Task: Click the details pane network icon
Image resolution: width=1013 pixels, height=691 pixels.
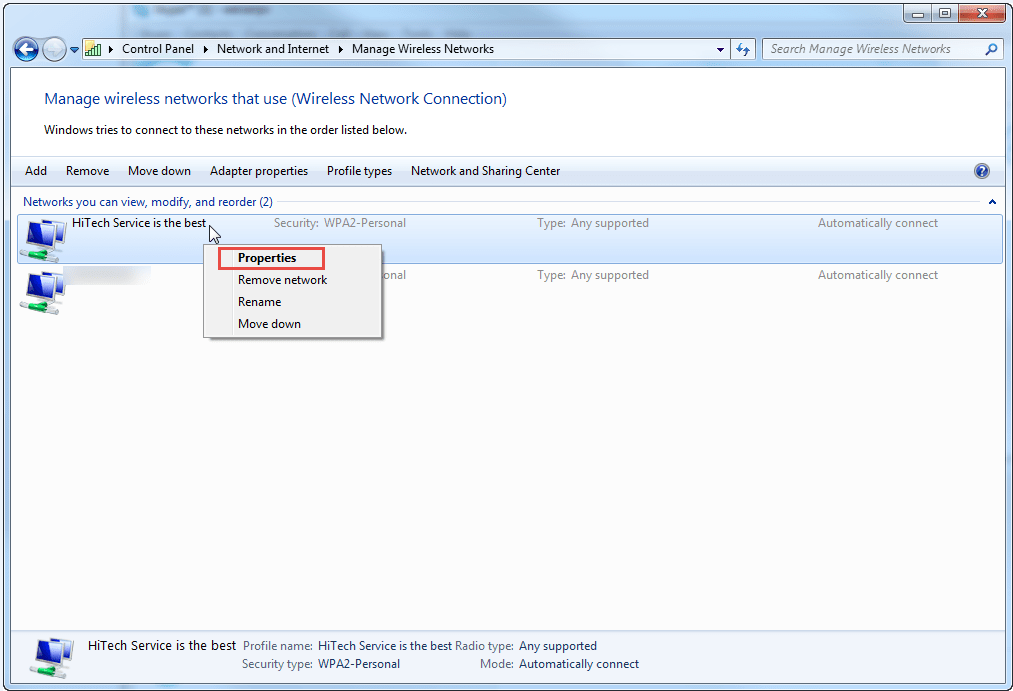Action: (52, 657)
